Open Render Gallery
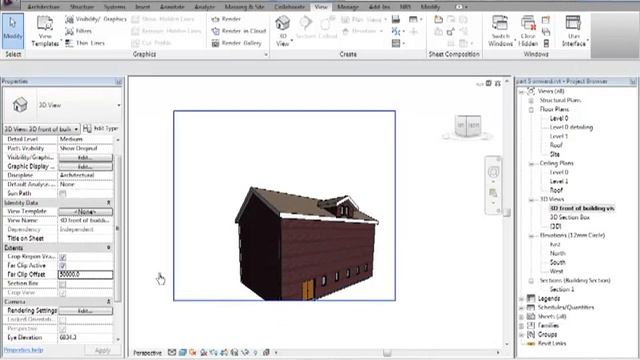The height and width of the screenshot is (360, 640). 237,43
